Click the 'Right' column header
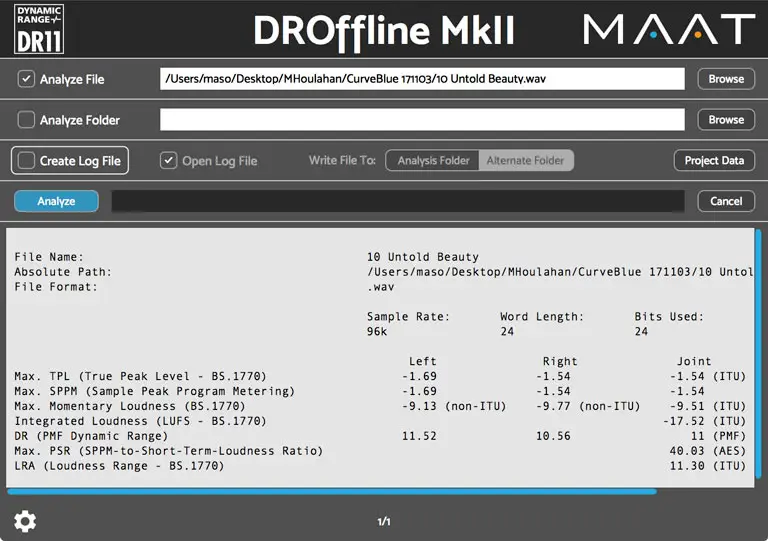Image resolution: width=768 pixels, height=541 pixels. click(x=560, y=361)
